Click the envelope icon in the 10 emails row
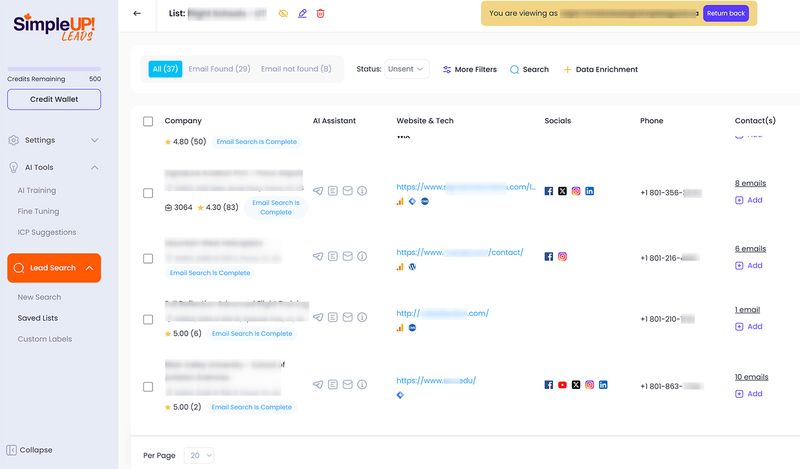Viewport: 800px width, 469px height. [347, 385]
